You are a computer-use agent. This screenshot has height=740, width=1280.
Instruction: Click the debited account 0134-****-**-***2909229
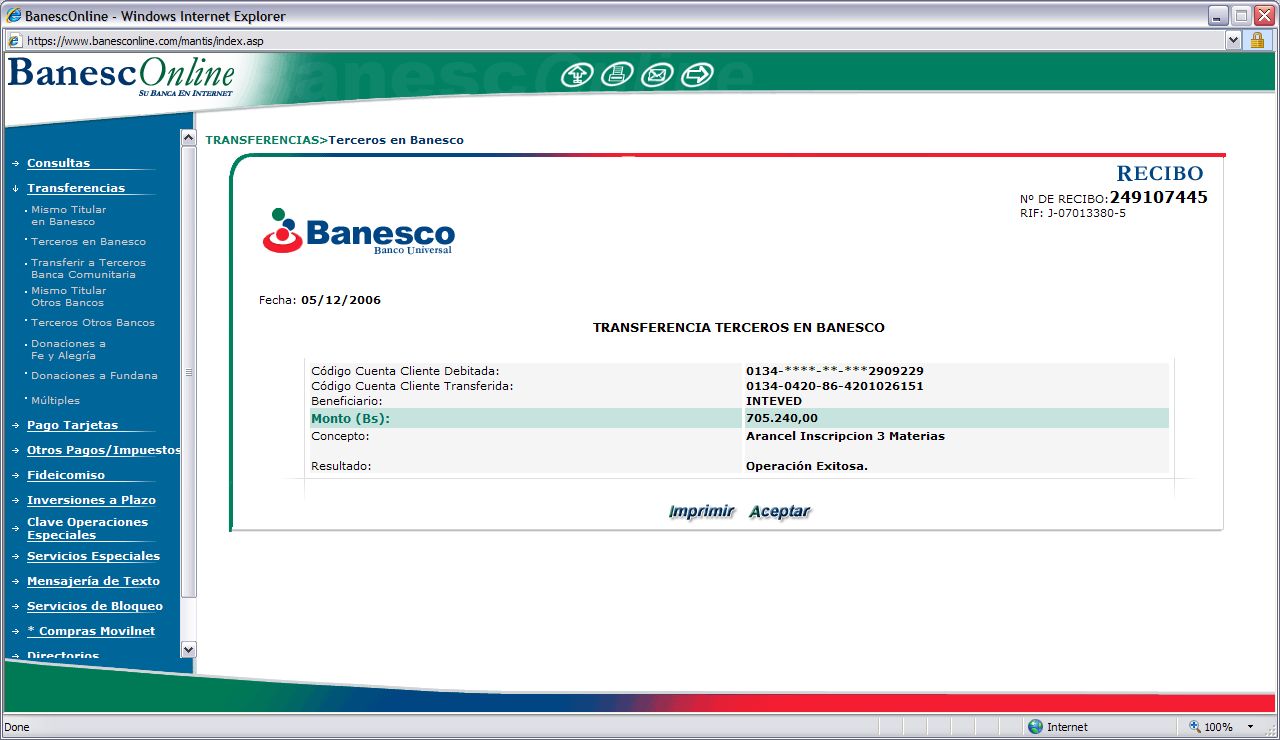[835, 371]
